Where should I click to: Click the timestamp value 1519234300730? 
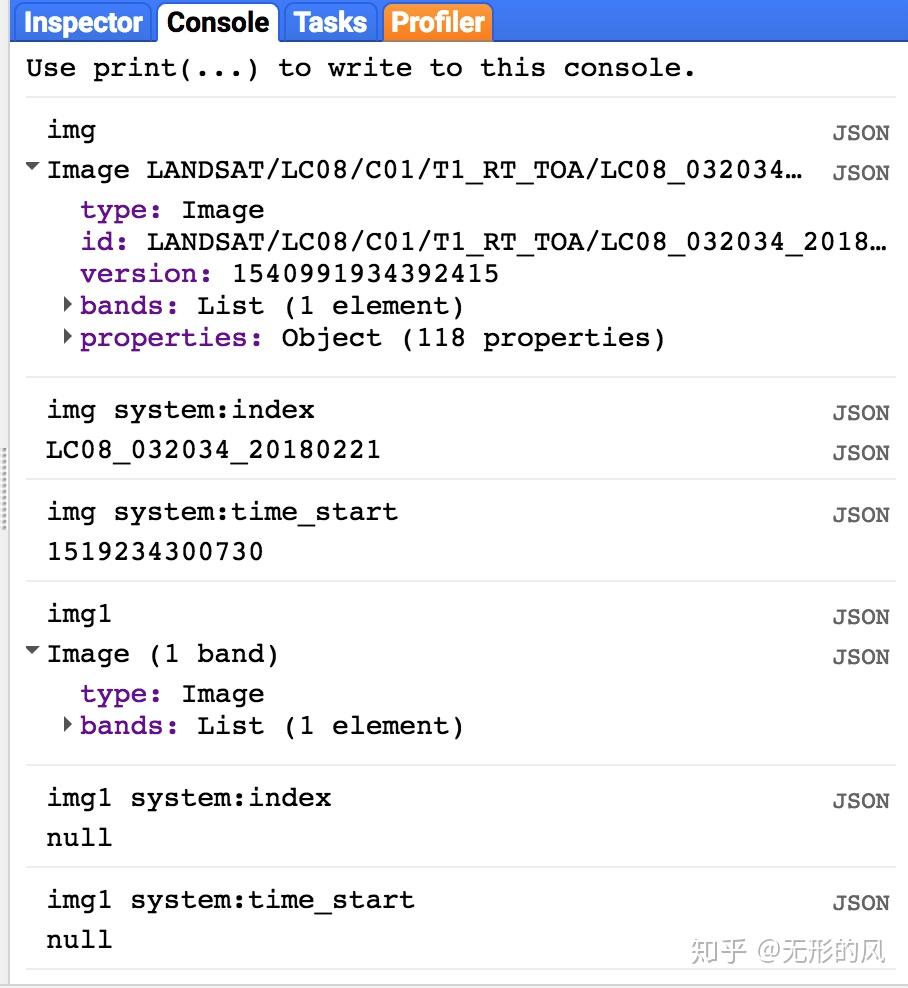point(155,551)
